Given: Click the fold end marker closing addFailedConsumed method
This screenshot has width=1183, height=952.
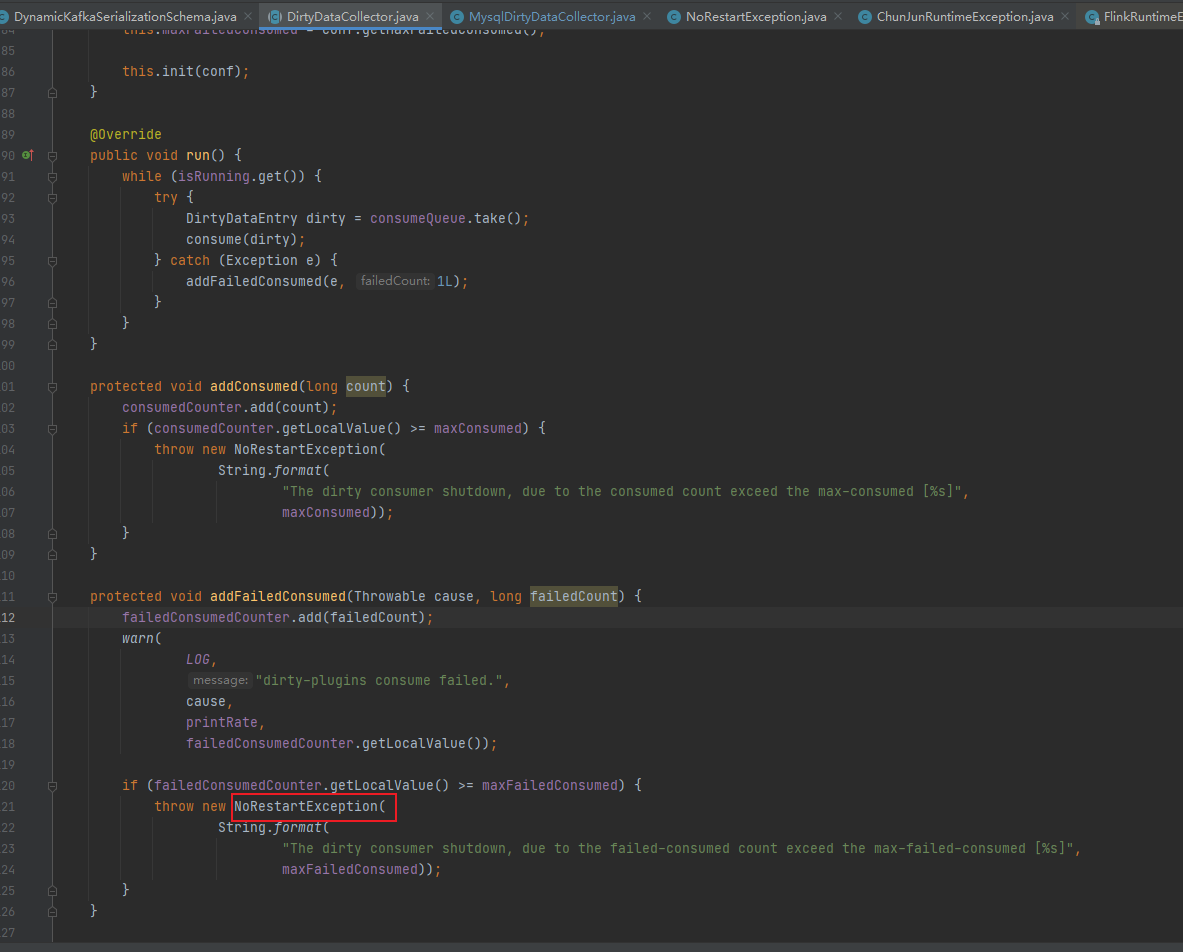Looking at the screenshot, I should click(x=53, y=911).
